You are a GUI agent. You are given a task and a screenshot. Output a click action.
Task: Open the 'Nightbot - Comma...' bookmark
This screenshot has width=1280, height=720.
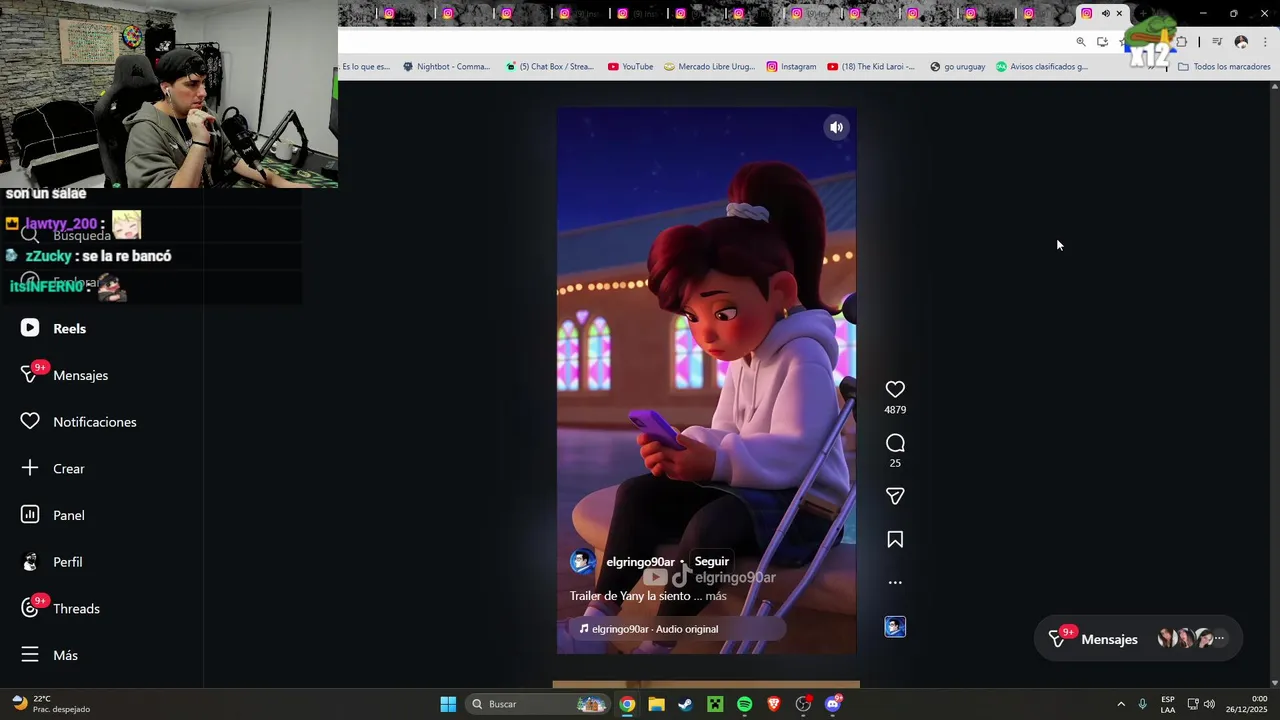pos(446,67)
